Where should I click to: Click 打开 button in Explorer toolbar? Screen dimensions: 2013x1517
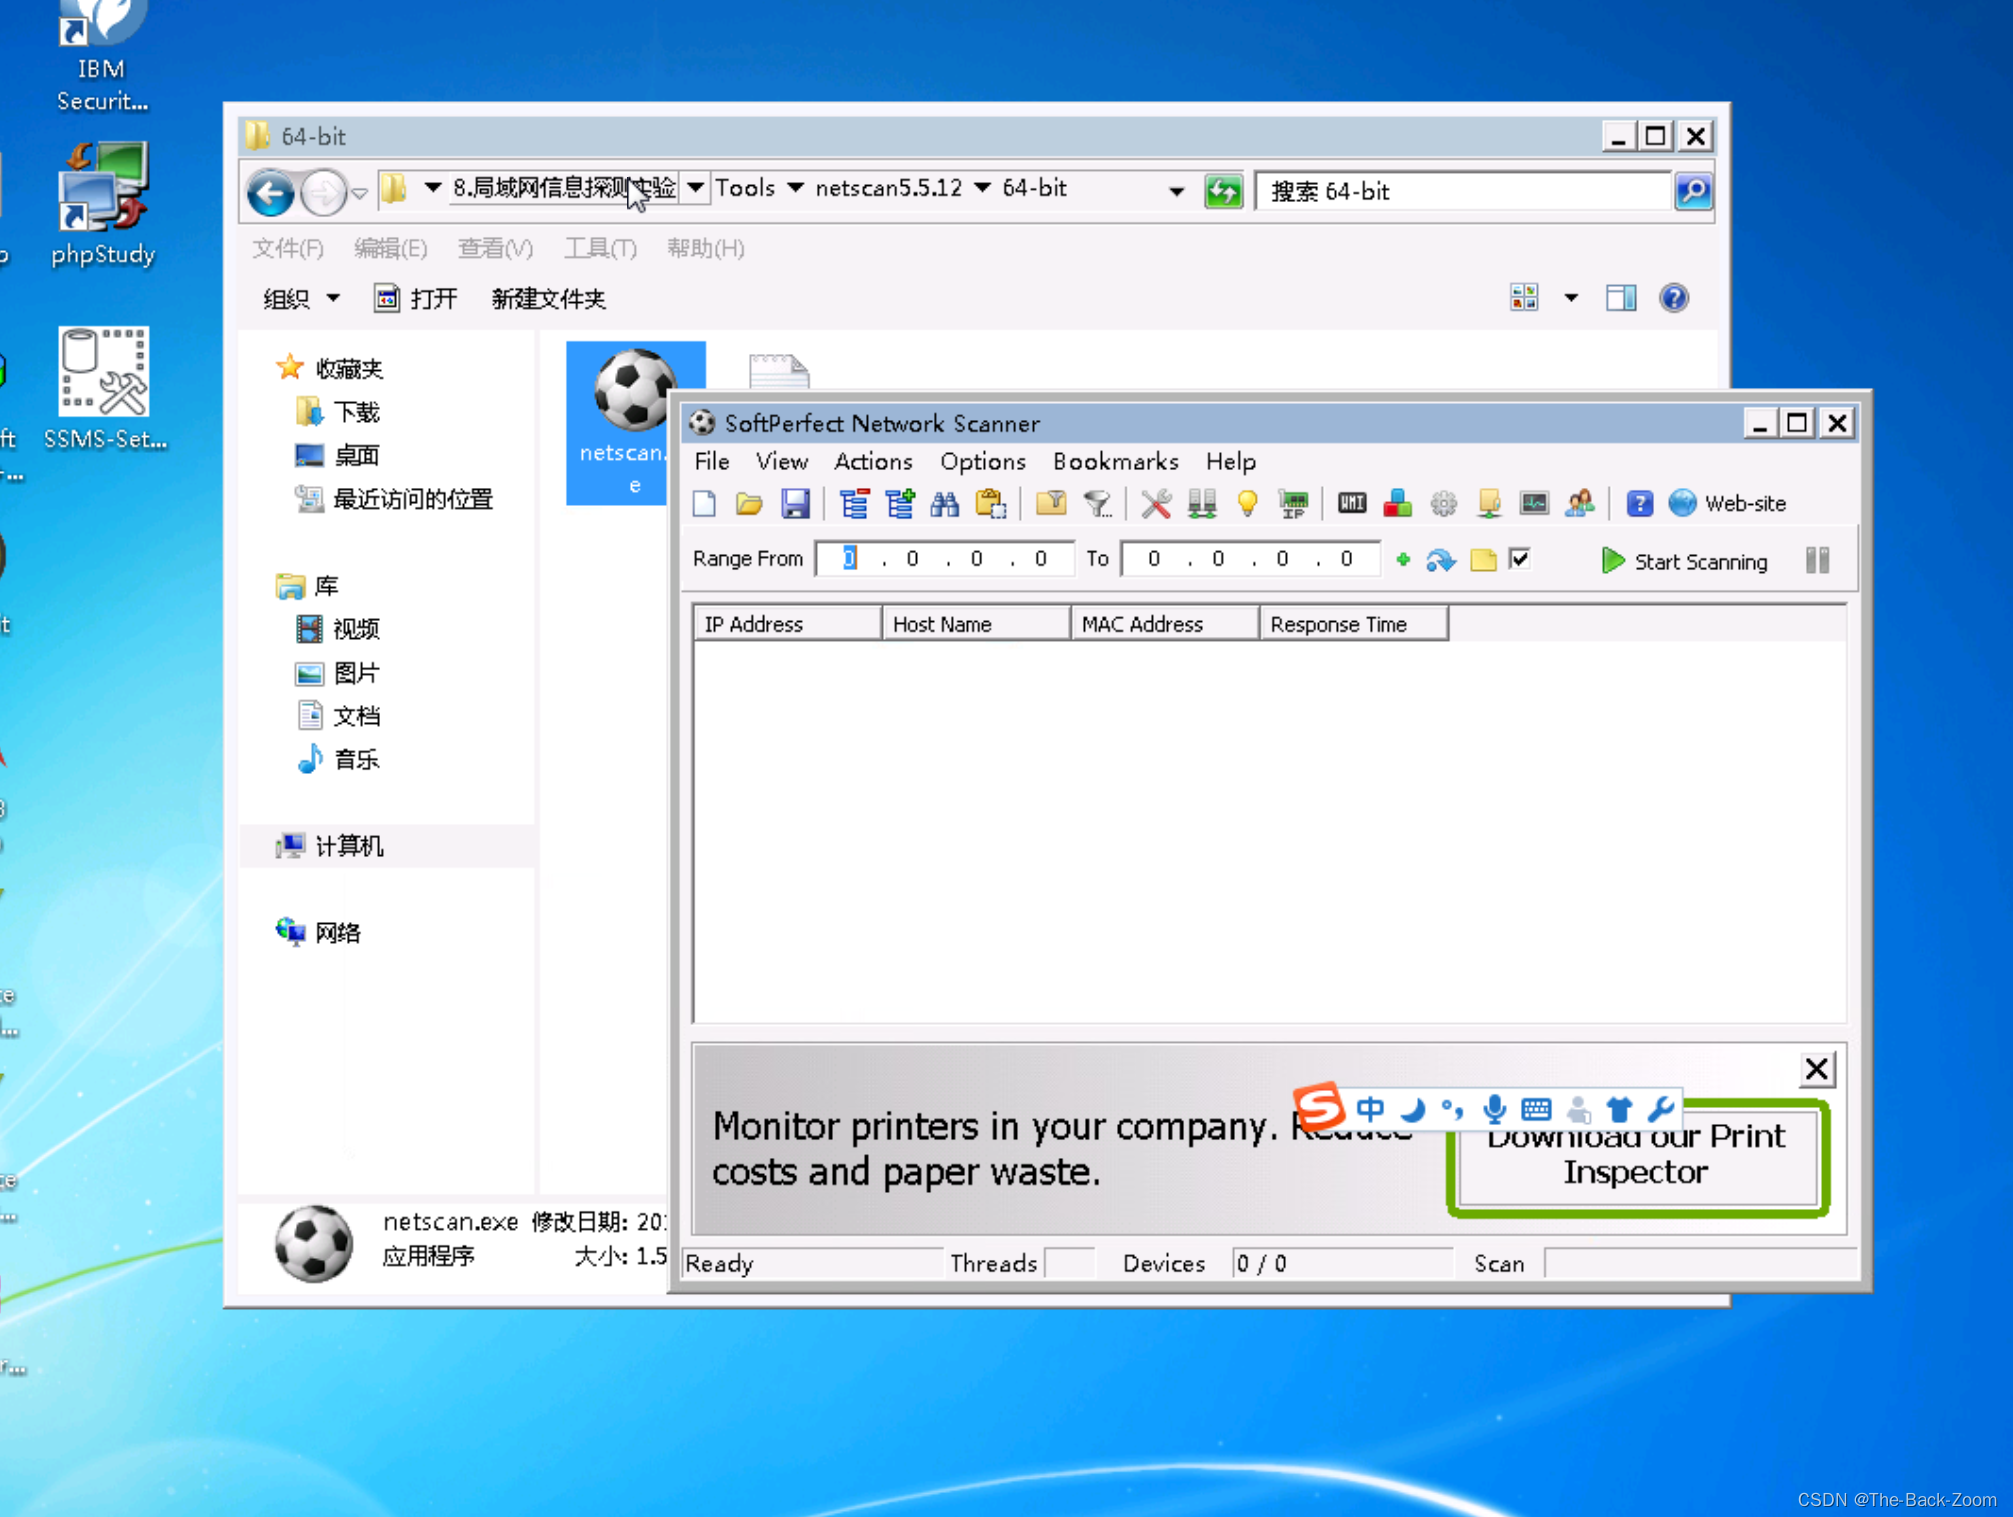click(x=416, y=299)
